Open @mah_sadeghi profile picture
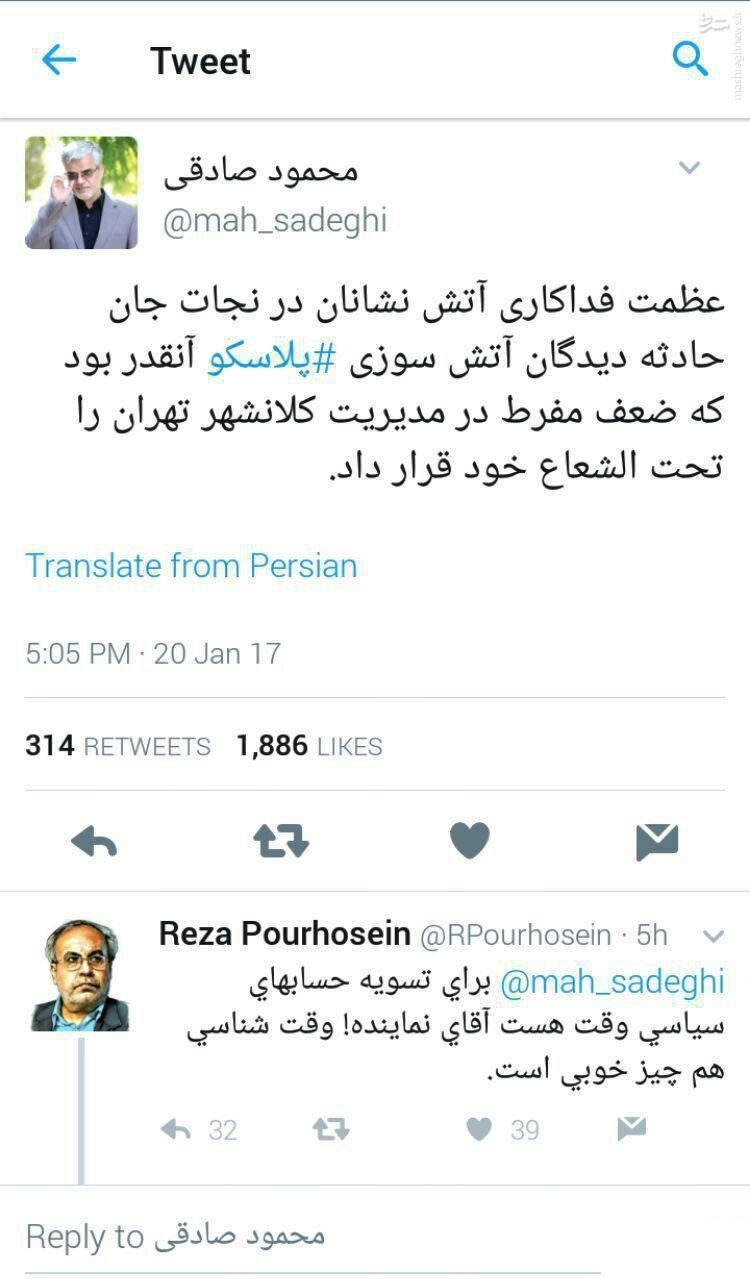The image size is (750, 1279). click(x=81, y=192)
